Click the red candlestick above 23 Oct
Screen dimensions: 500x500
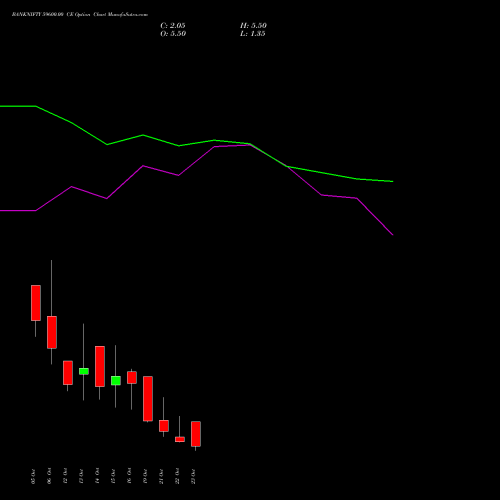196,434
